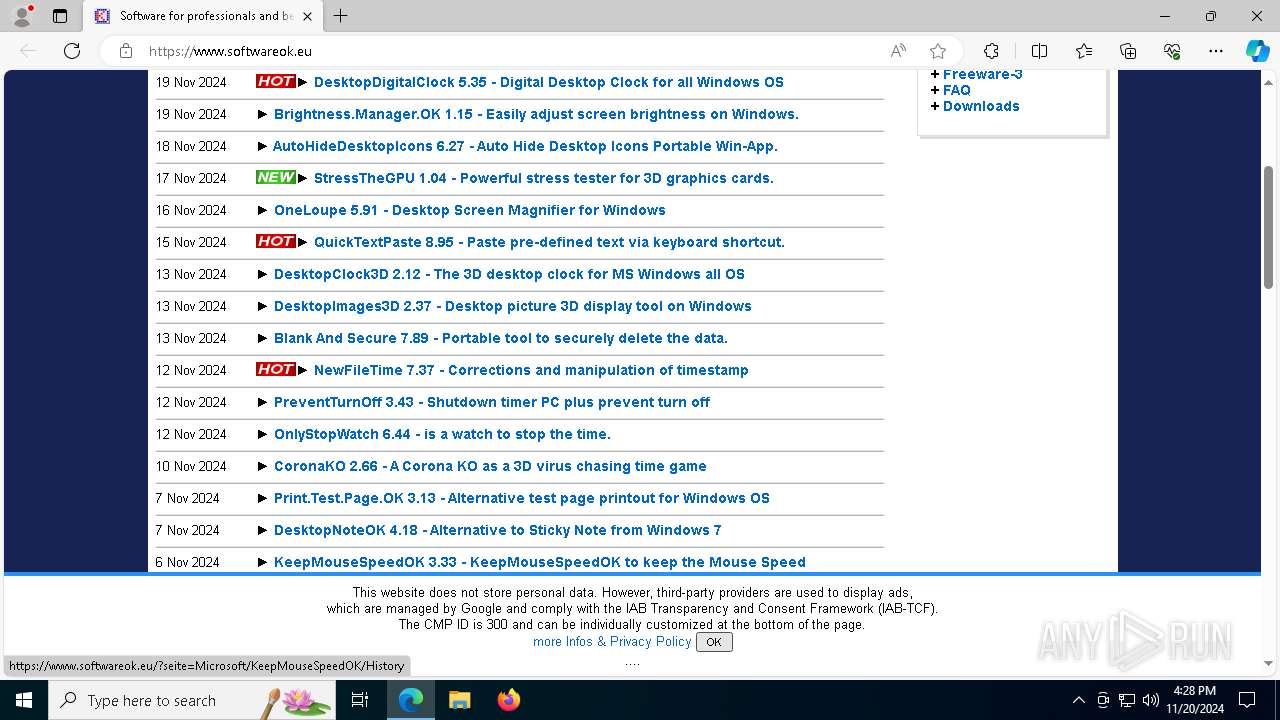Open StressTheGPU 1.04 link
Screen dimensions: 1280x720
tap(543, 178)
